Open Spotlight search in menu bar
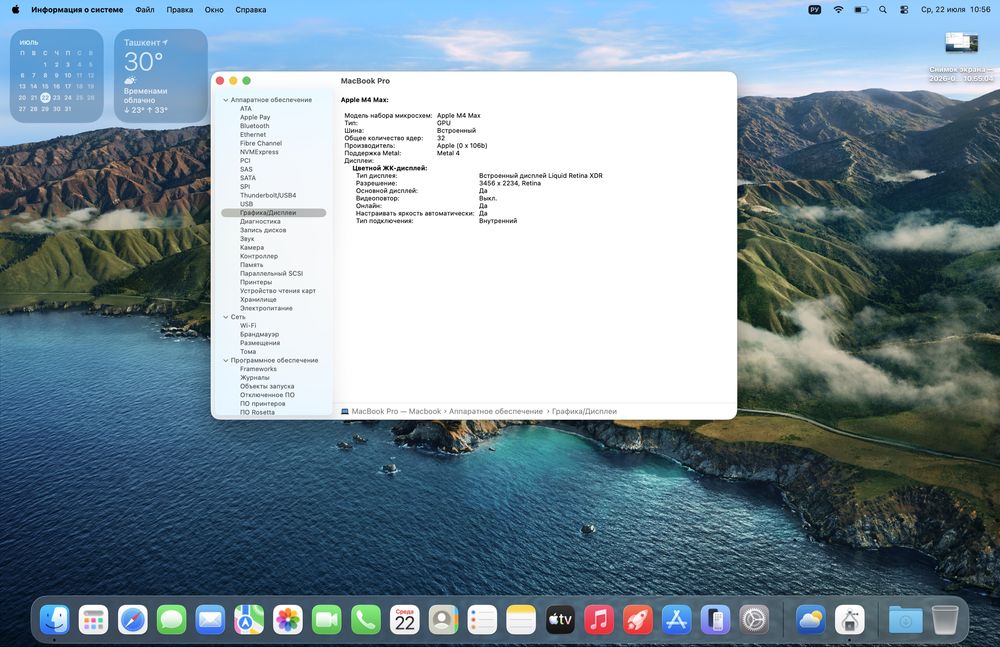1000x647 pixels. (x=883, y=10)
